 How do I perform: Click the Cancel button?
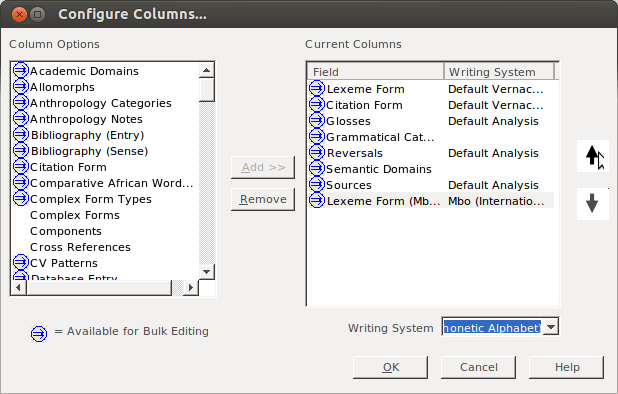point(478,367)
